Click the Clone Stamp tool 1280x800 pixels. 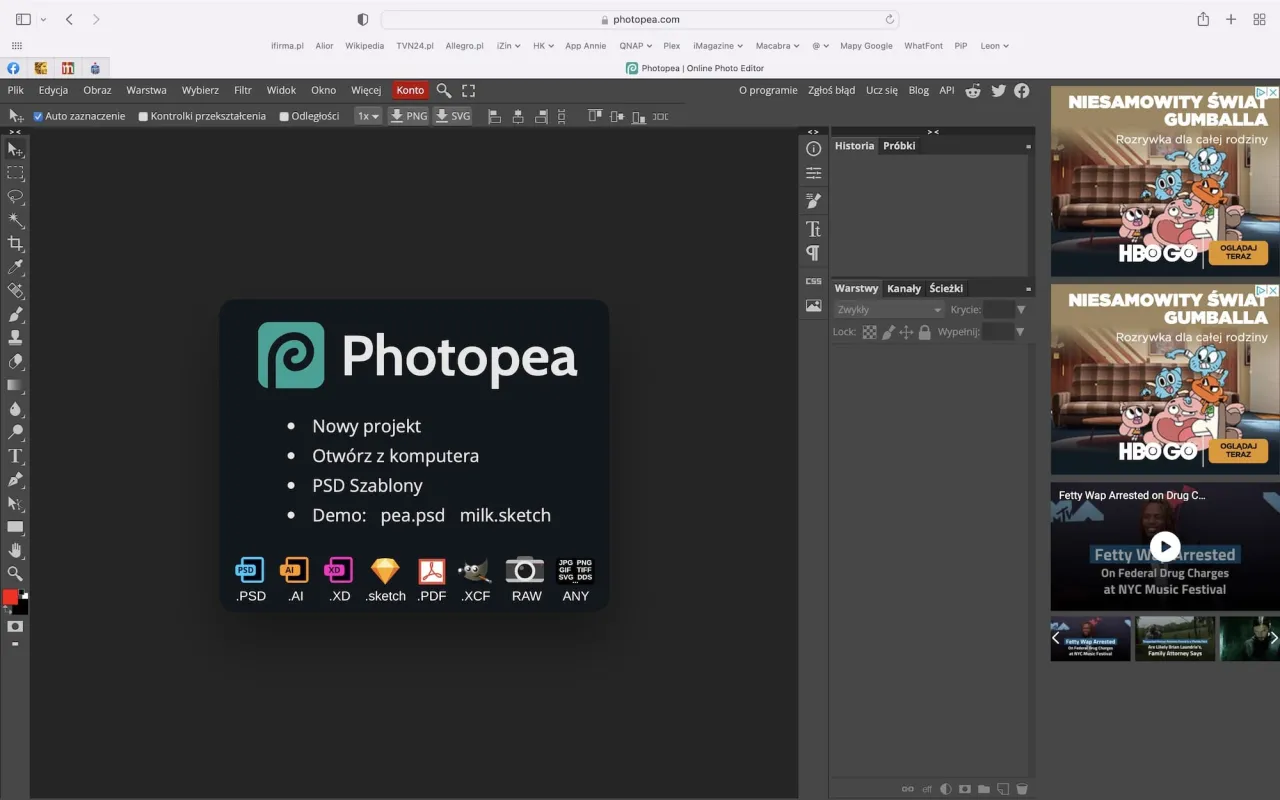point(15,339)
